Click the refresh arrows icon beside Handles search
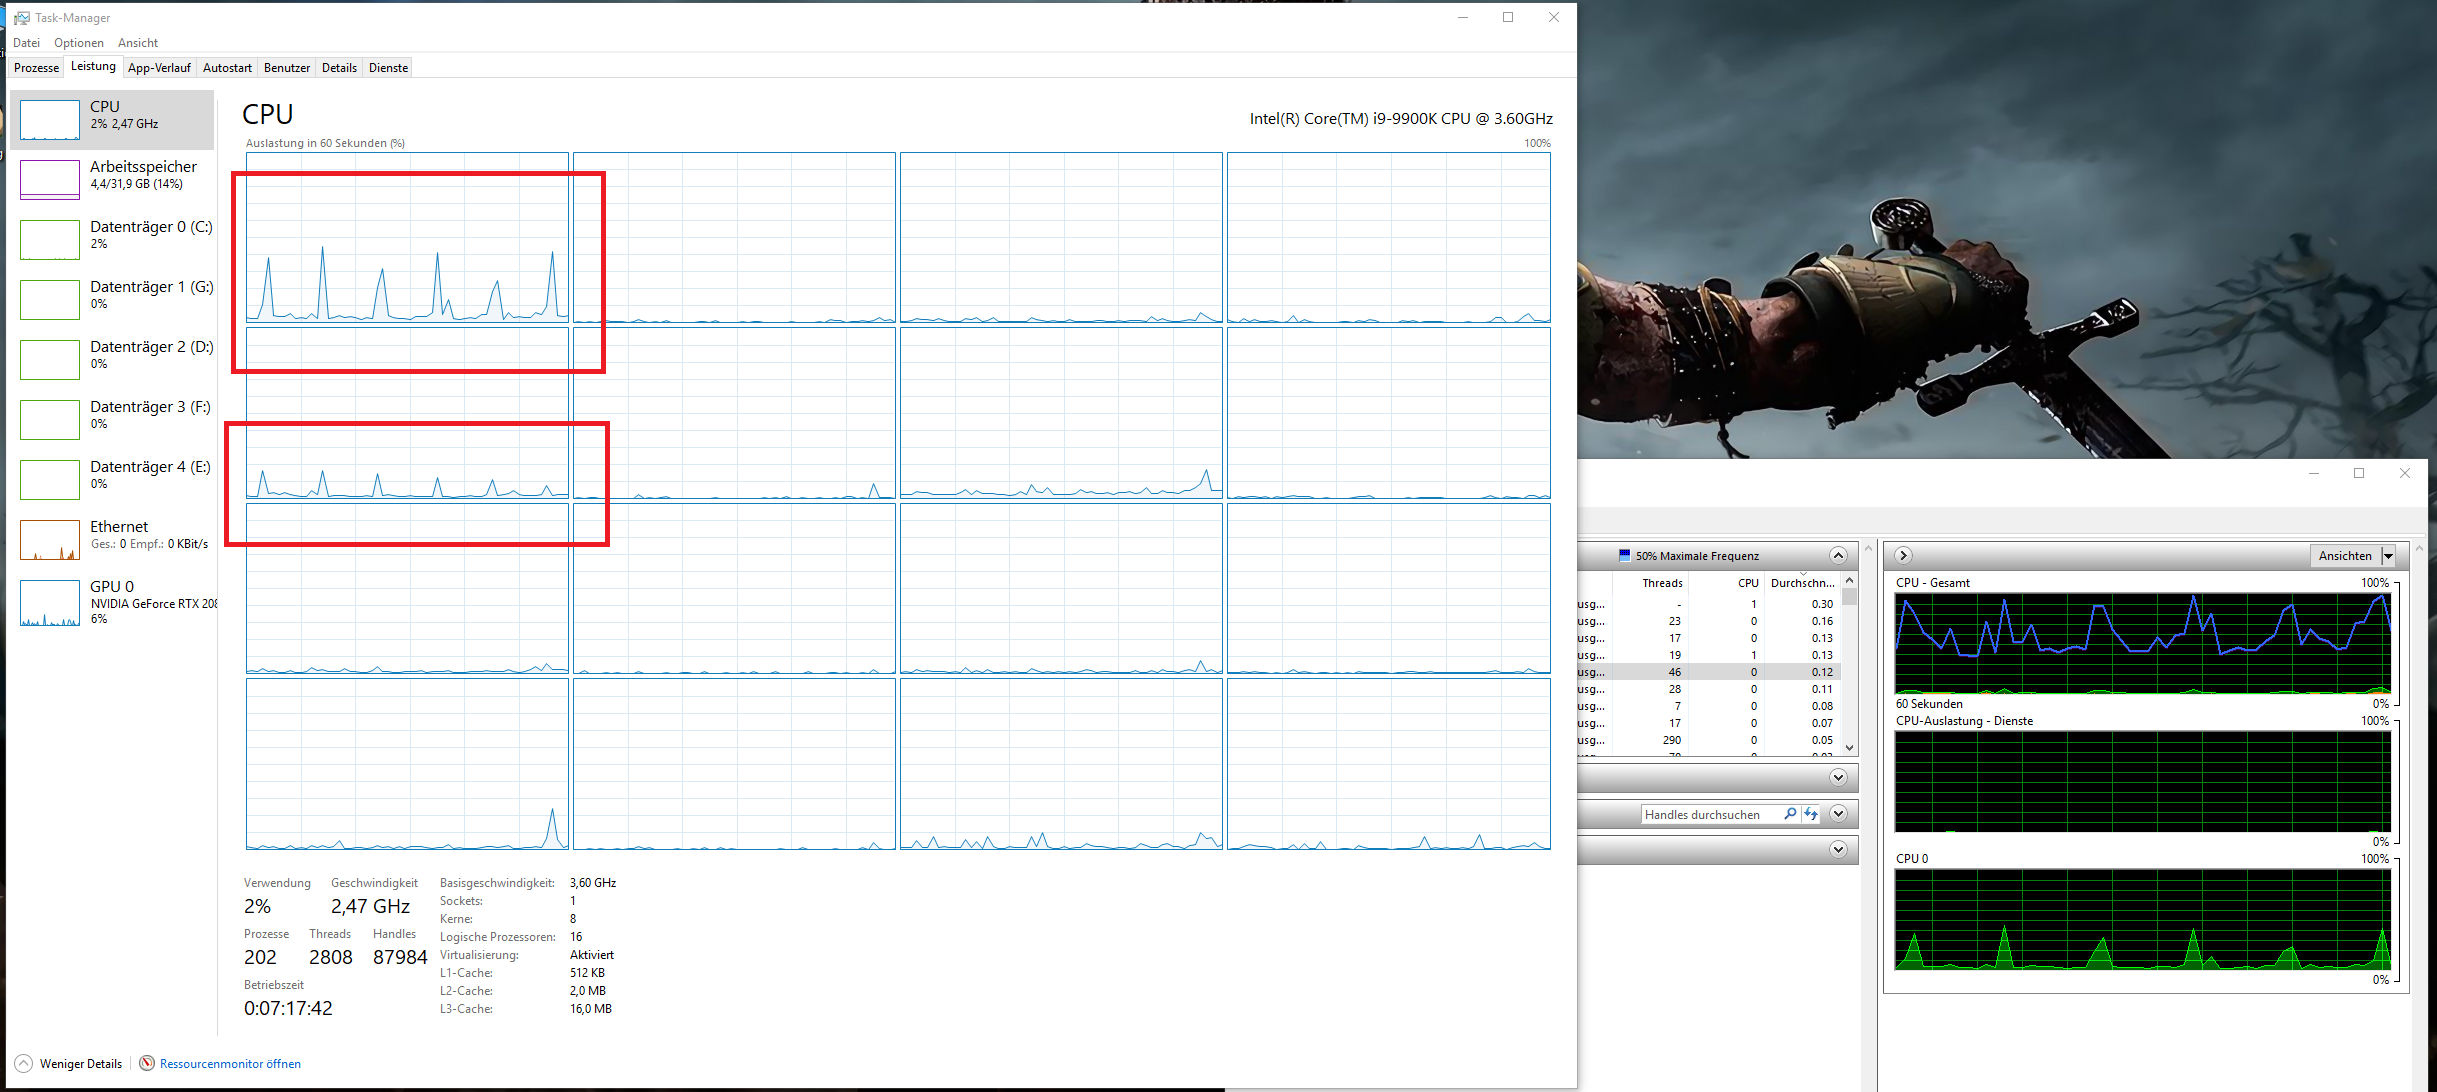Viewport: 2437px width, 1092px height. click(1810, 814)
